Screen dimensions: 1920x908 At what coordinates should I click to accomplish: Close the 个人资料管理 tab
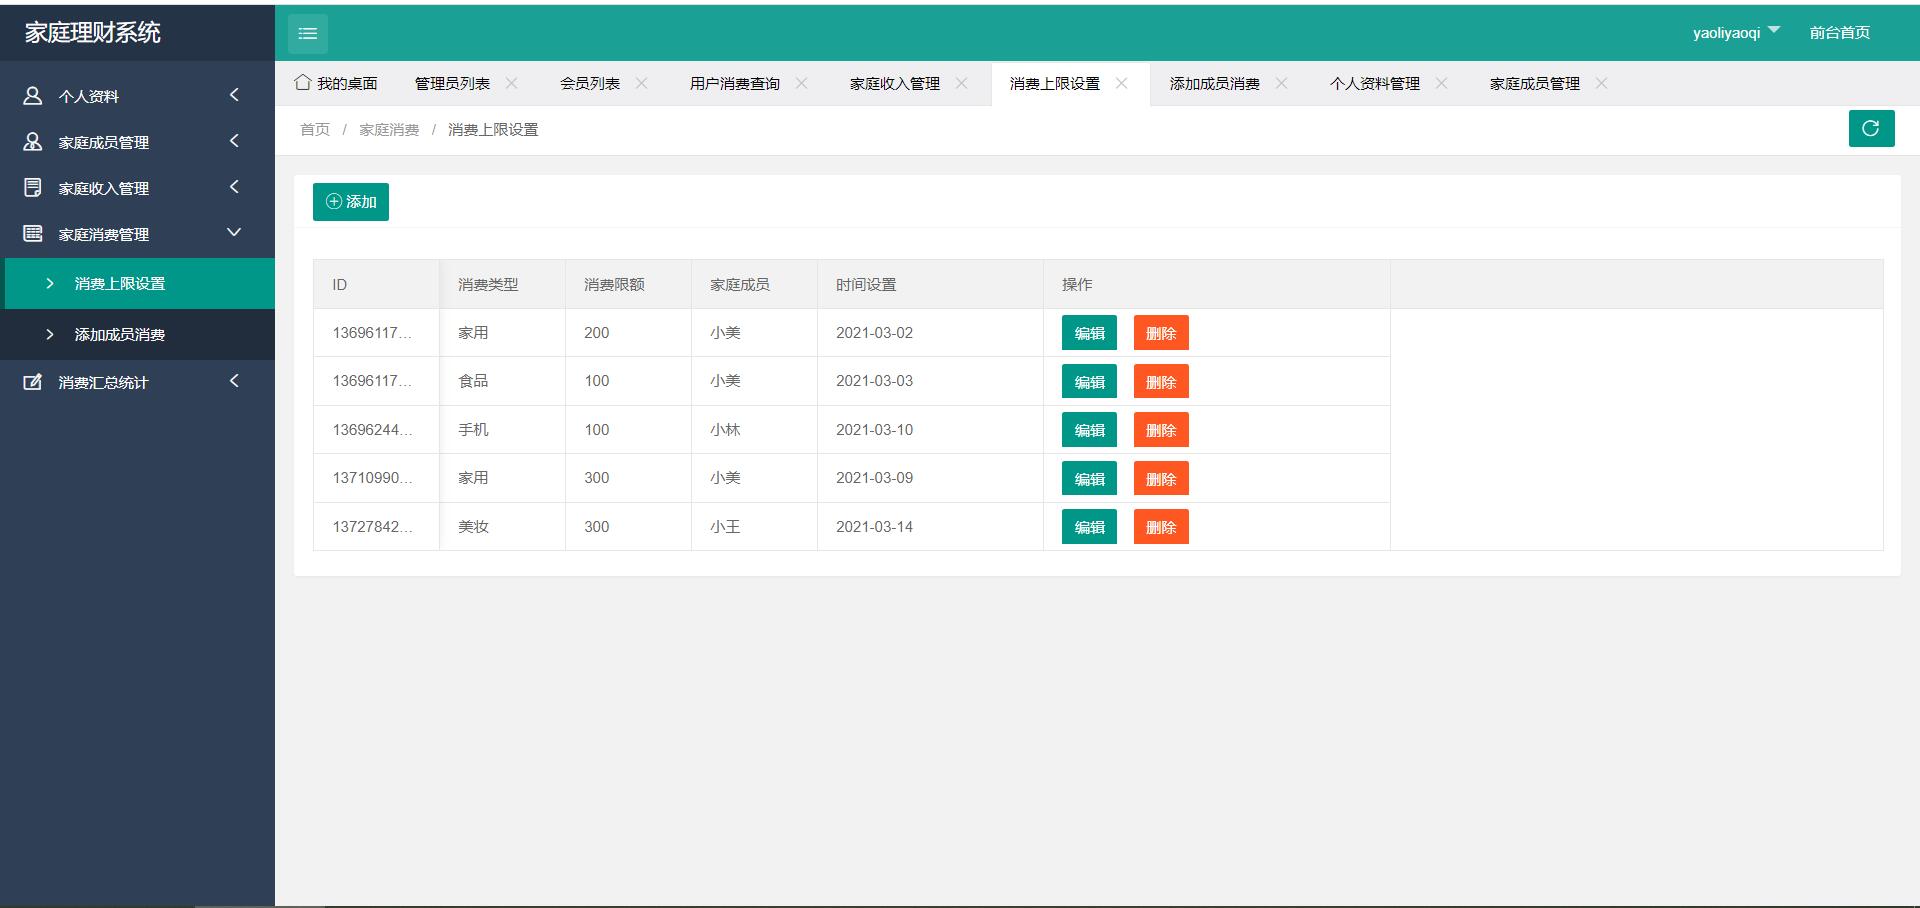click(x=1442, y=83)
